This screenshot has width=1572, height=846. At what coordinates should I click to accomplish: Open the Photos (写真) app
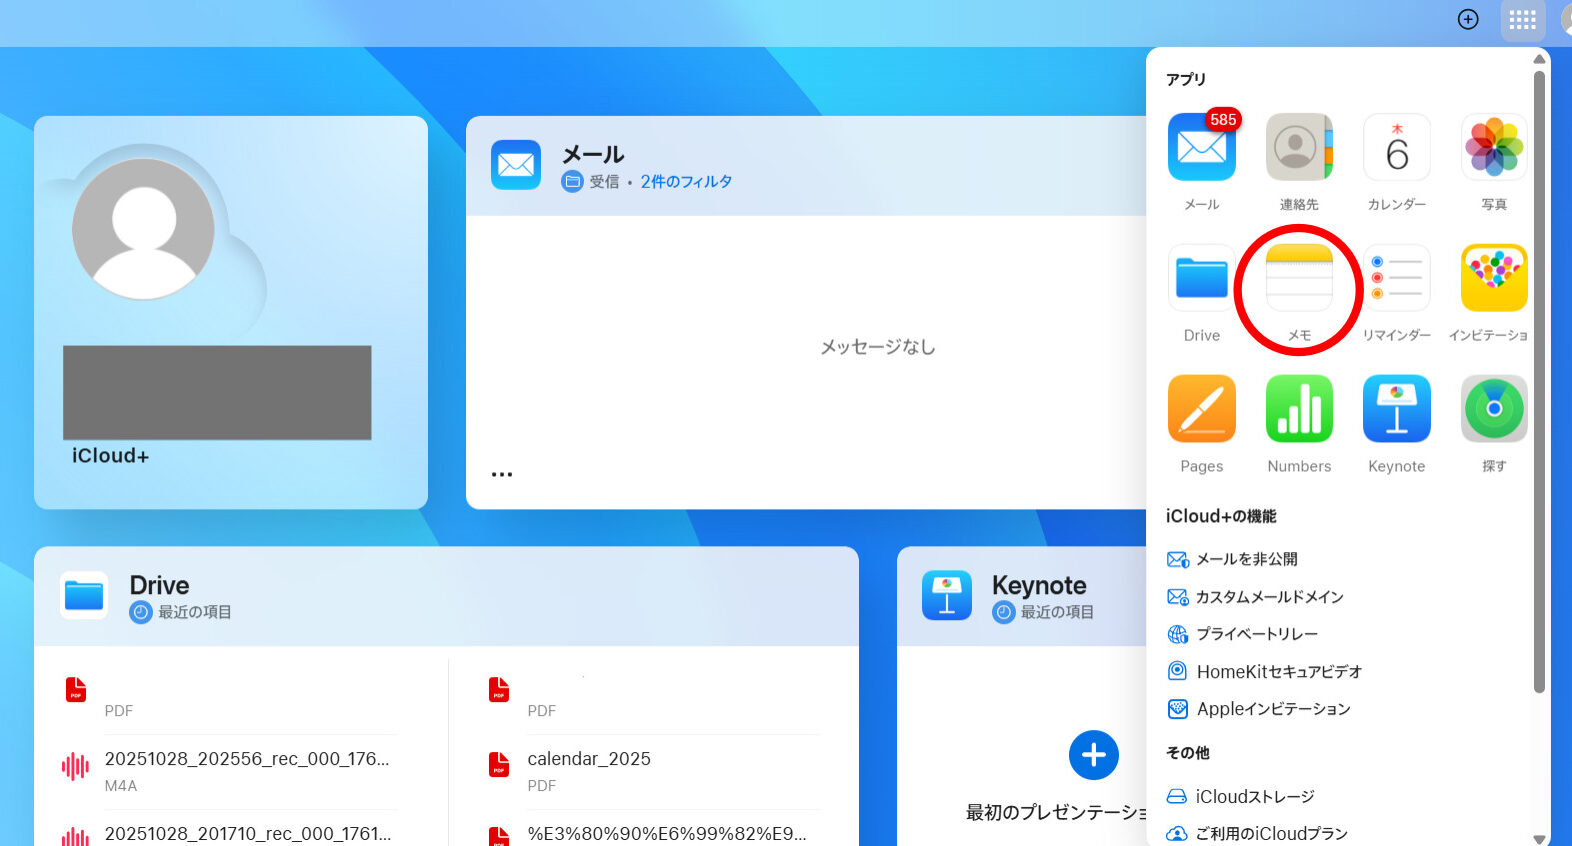[x=1494, y=147]
